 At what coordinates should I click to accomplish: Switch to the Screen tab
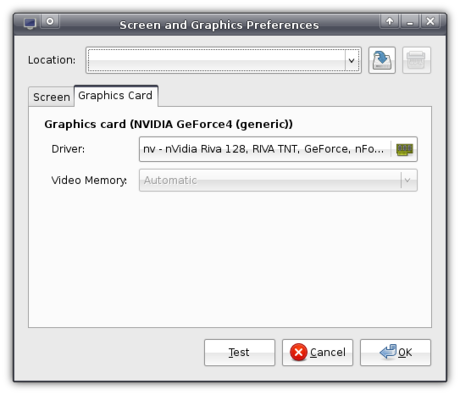[51, 97]
